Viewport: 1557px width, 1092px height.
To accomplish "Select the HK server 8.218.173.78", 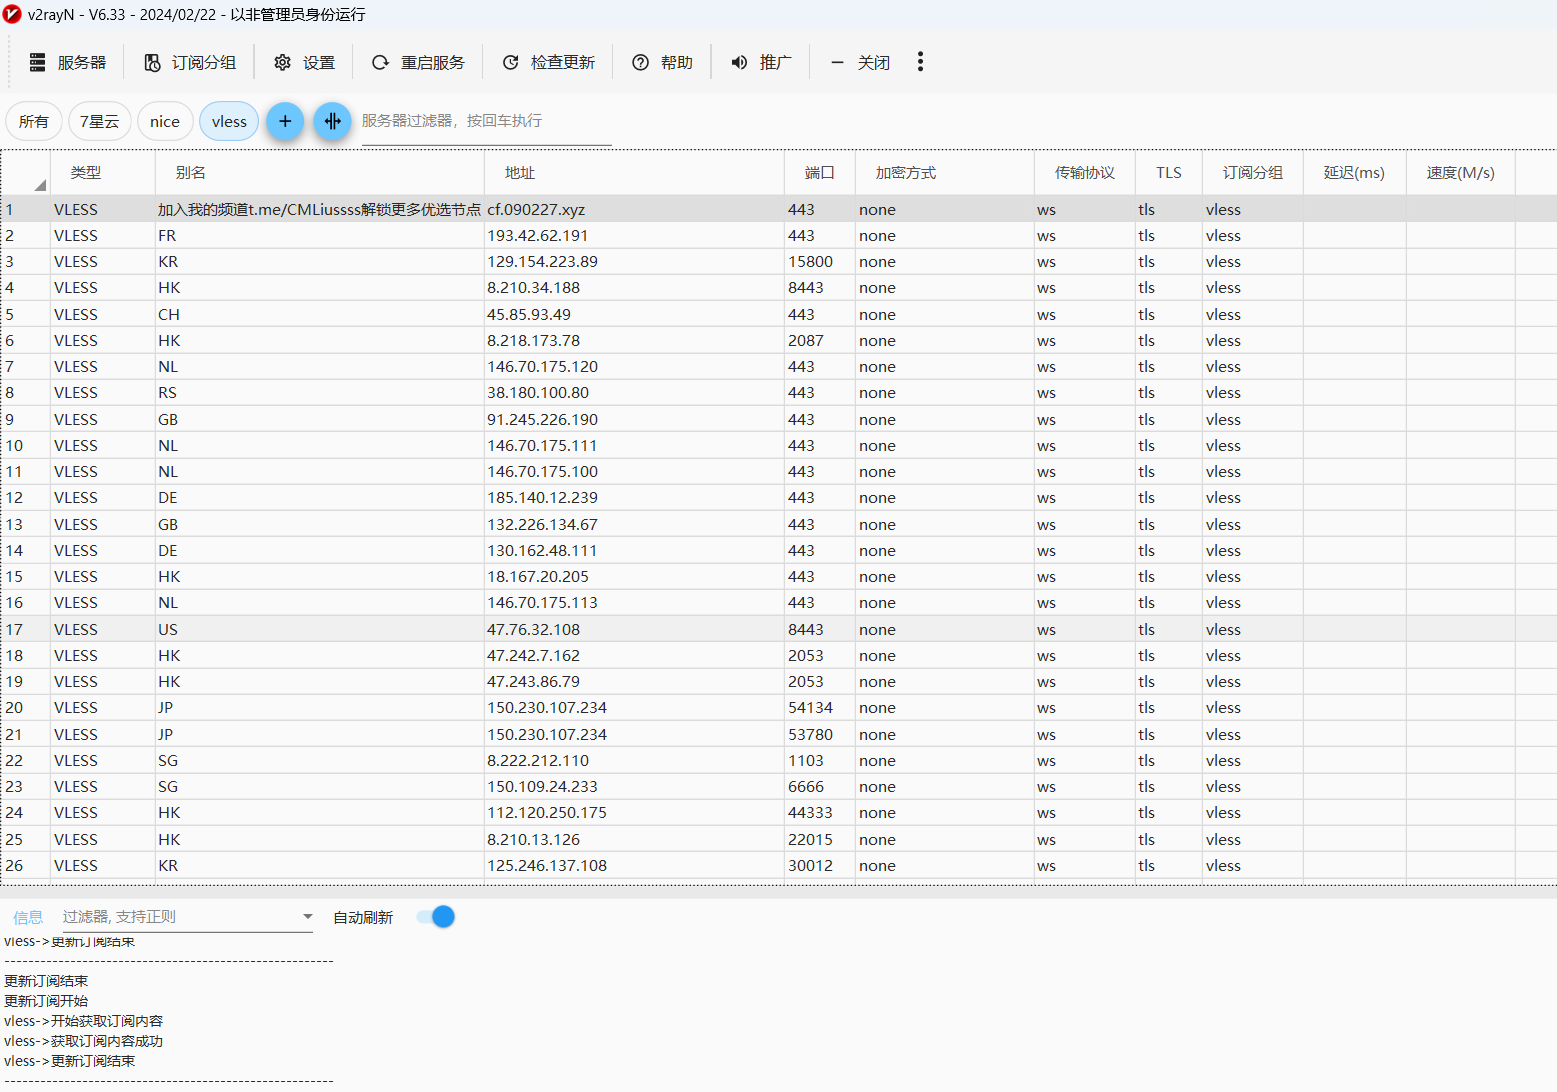I will click(778, 340).
